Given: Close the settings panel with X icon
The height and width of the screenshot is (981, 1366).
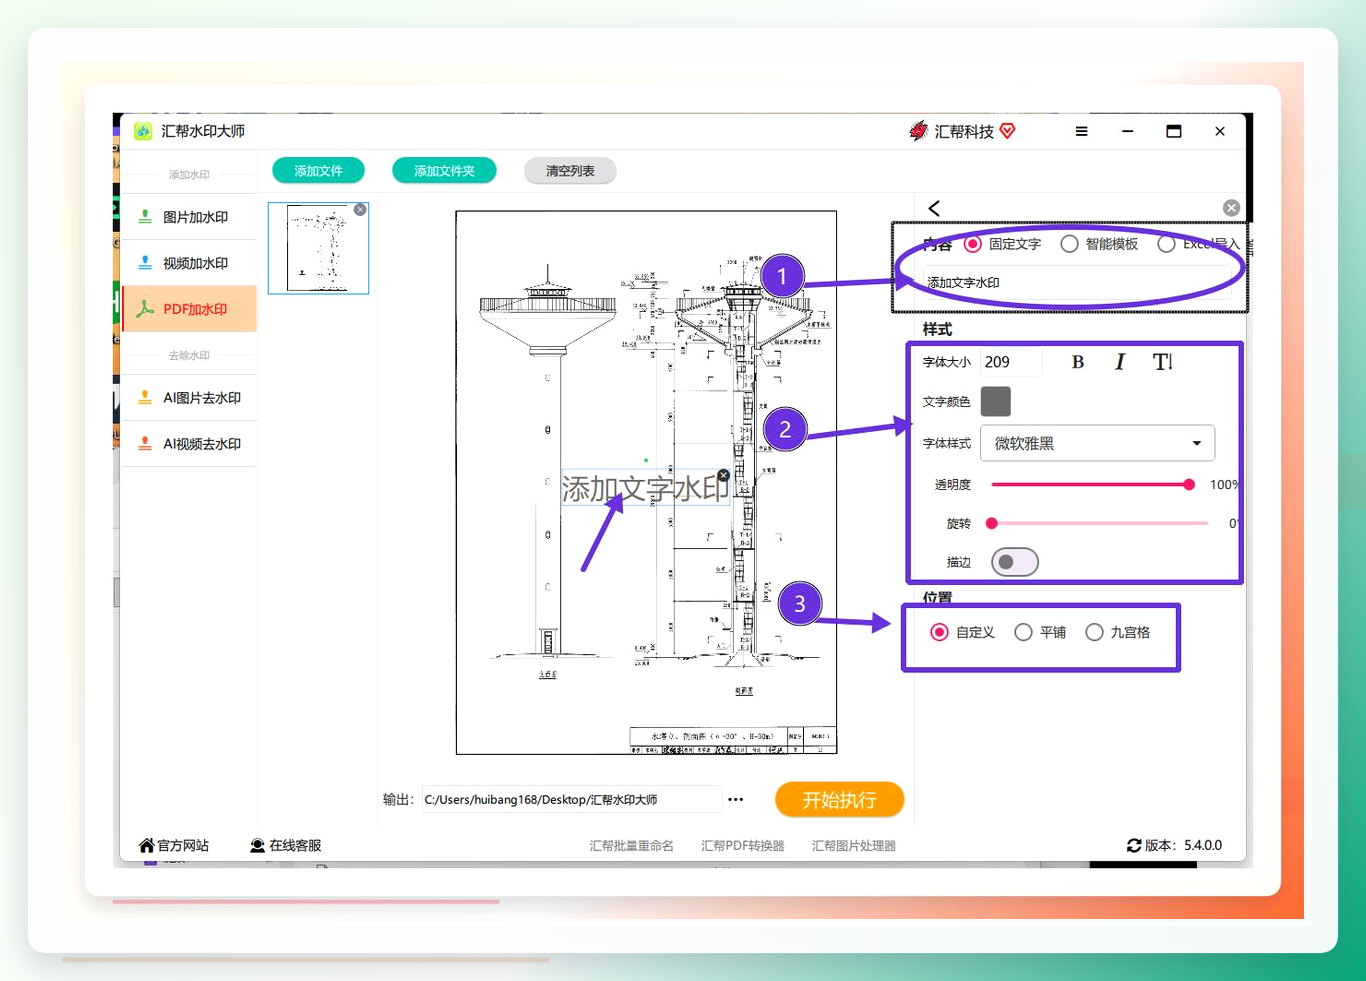Looking at the screenshot, I should pyautogui.click(x=1231, y=208).
